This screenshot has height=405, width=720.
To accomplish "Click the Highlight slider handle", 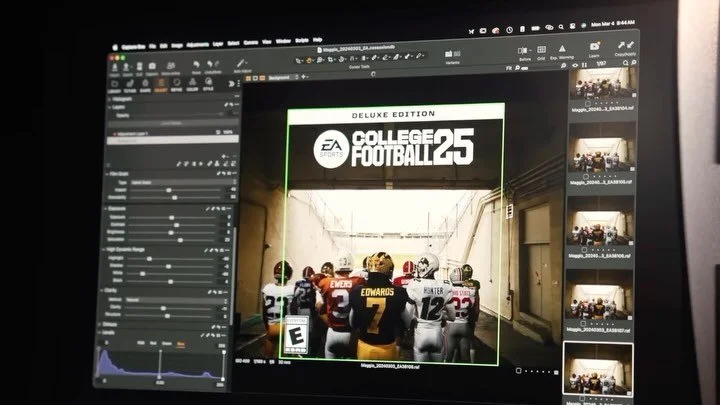I will click(x=149, y=259).
